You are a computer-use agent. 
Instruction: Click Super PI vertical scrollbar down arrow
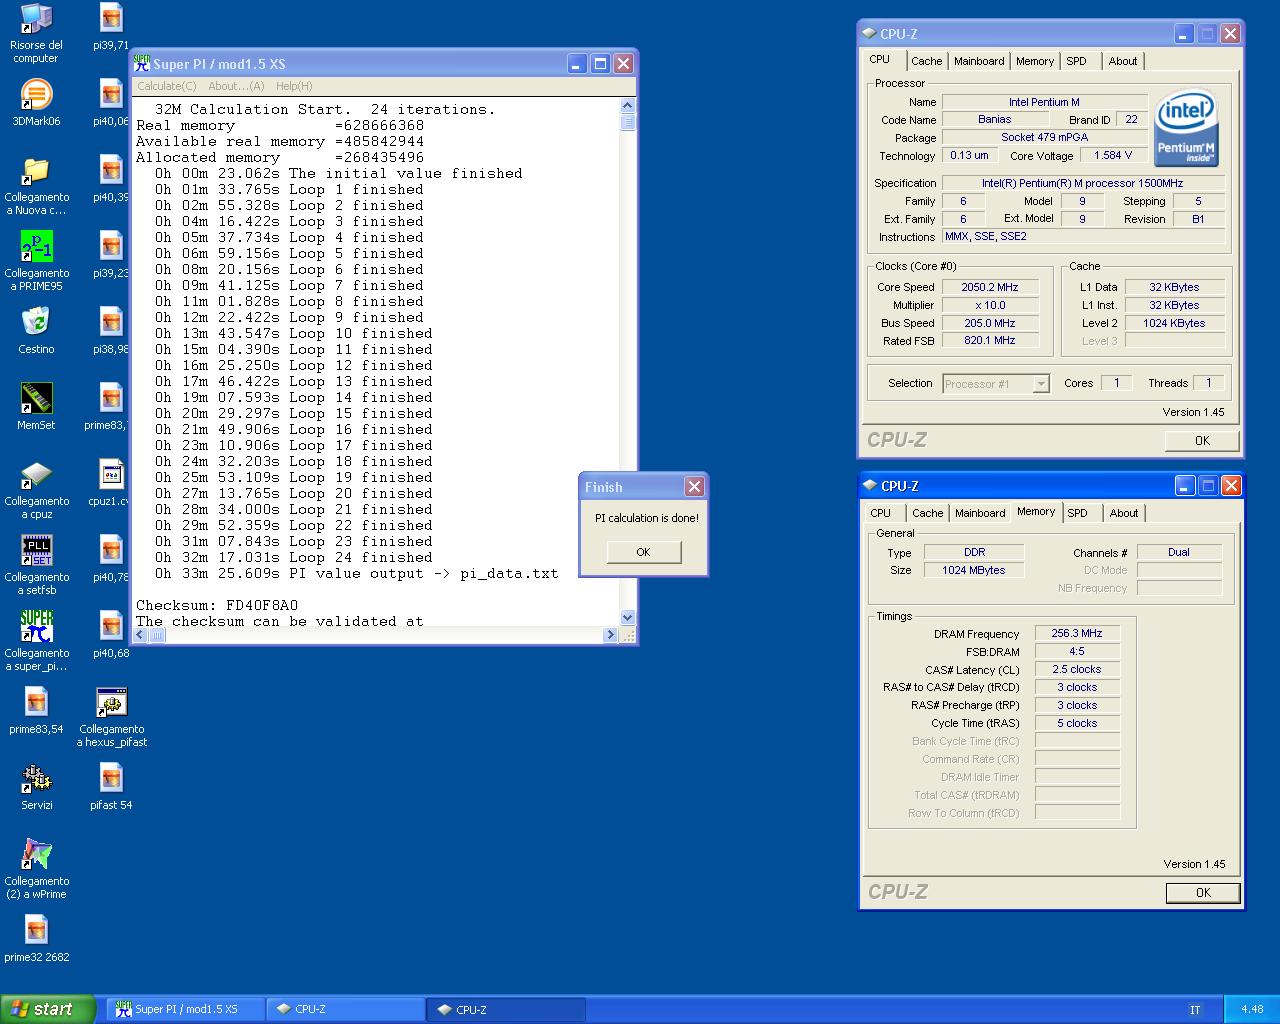coord(628,618)
